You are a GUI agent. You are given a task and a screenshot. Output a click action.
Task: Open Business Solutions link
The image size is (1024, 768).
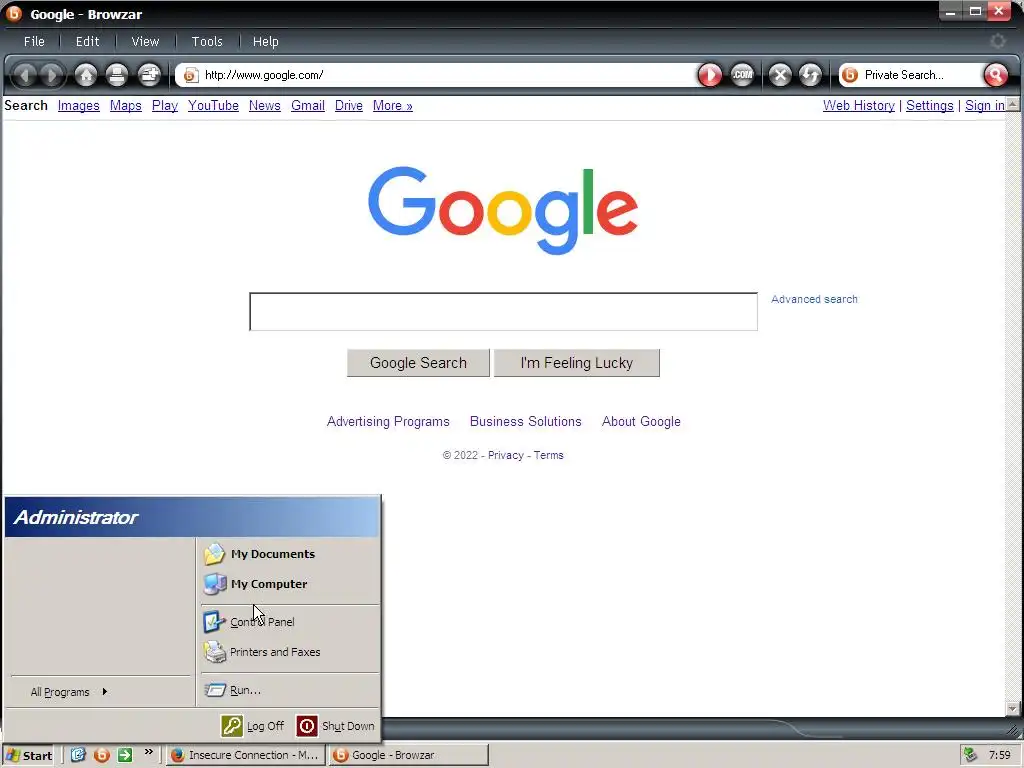pyautogui.click(x=526, y=422)
